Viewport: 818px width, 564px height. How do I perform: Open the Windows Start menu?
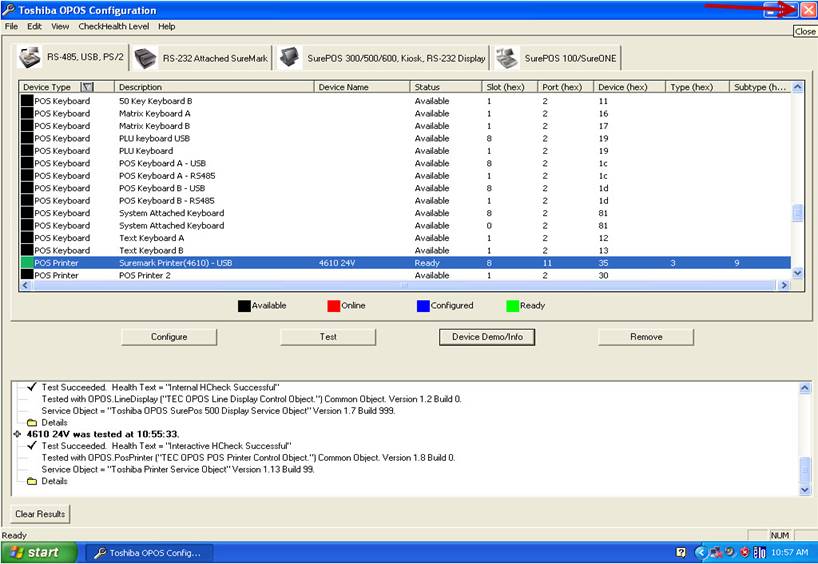click(x=36, y=552)
